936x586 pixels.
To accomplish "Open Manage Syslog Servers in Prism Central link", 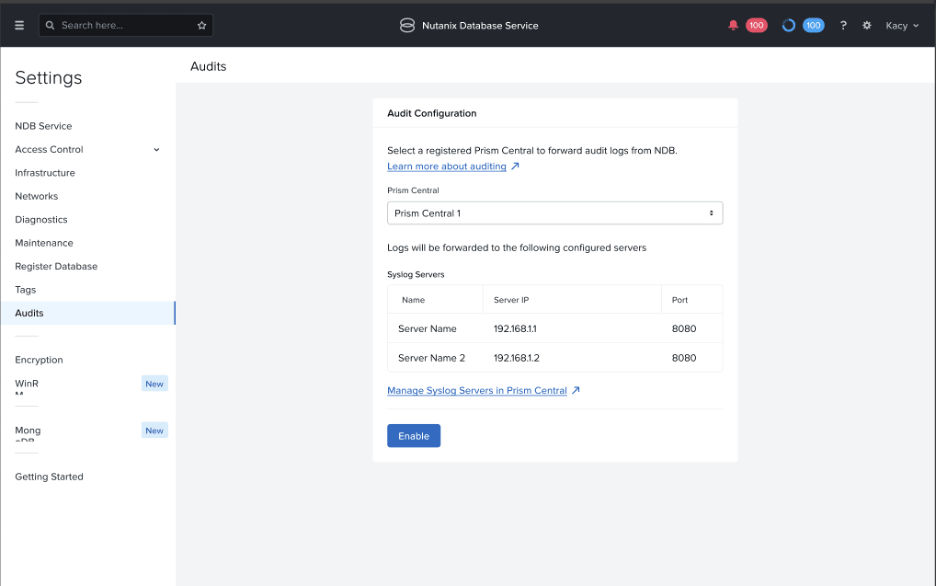I will click(477, 390).
